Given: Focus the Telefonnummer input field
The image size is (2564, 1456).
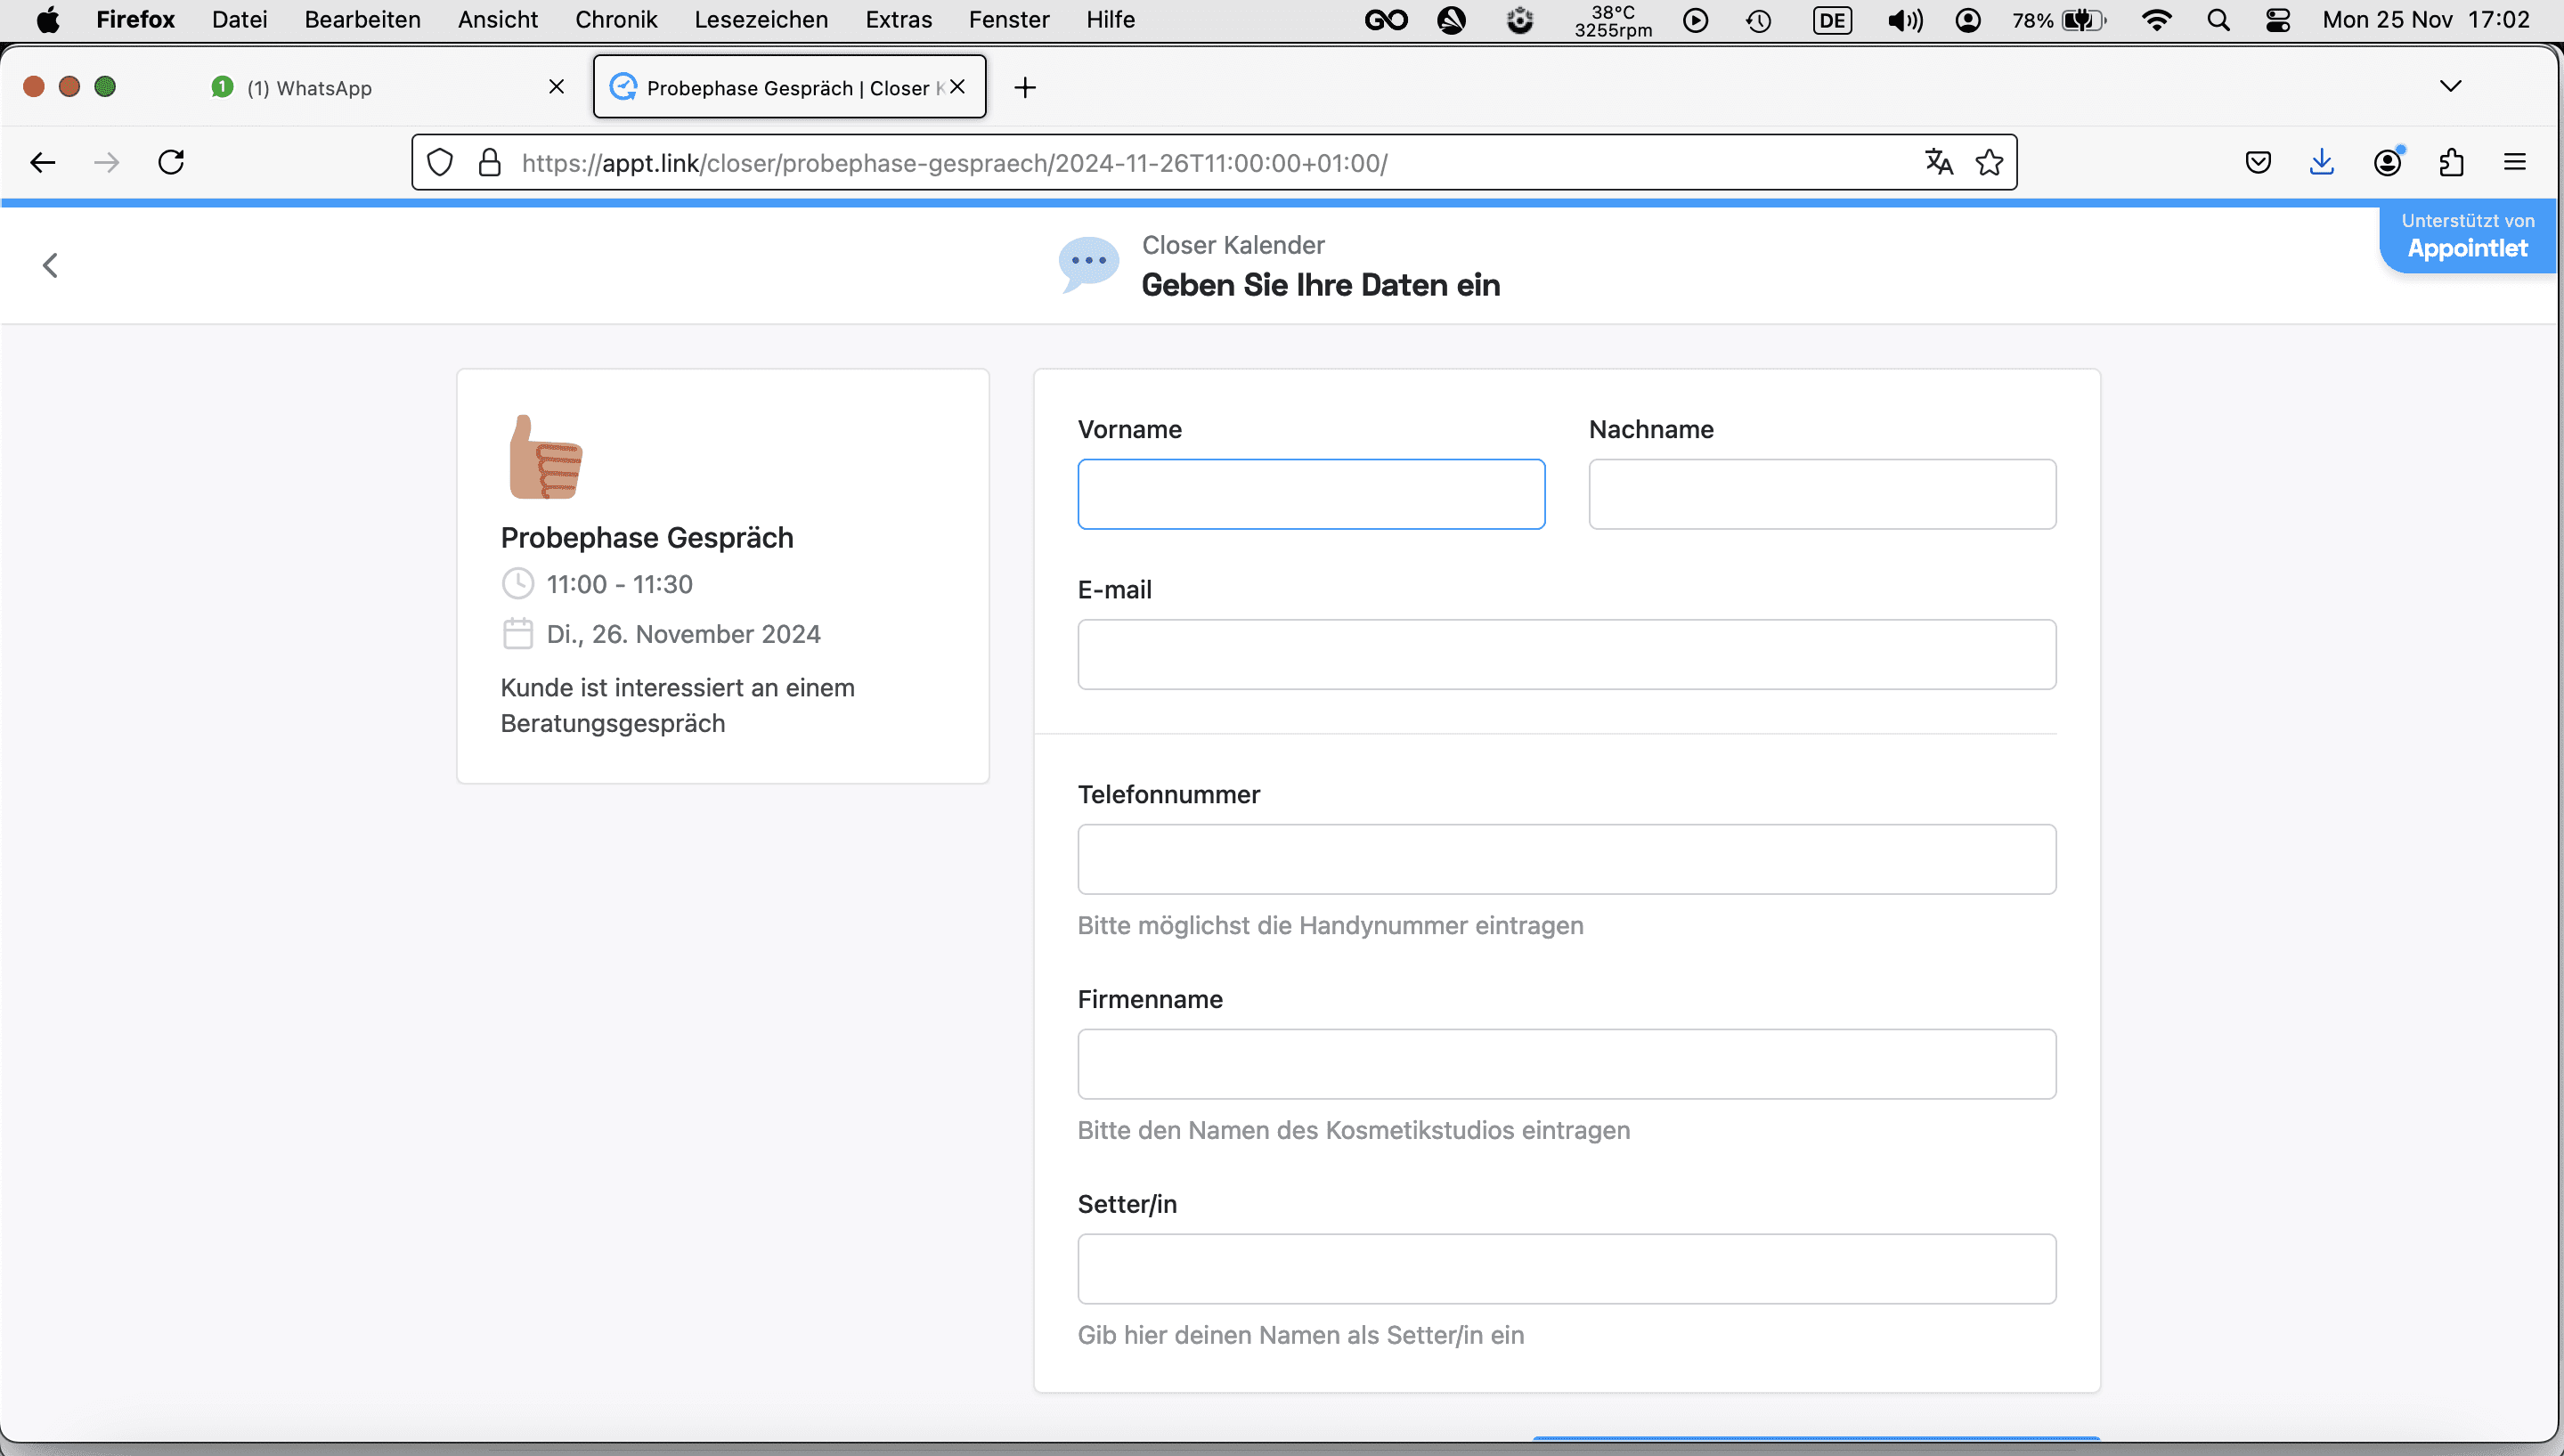Looking at the screenshot, I should [x=1566, y=859].
